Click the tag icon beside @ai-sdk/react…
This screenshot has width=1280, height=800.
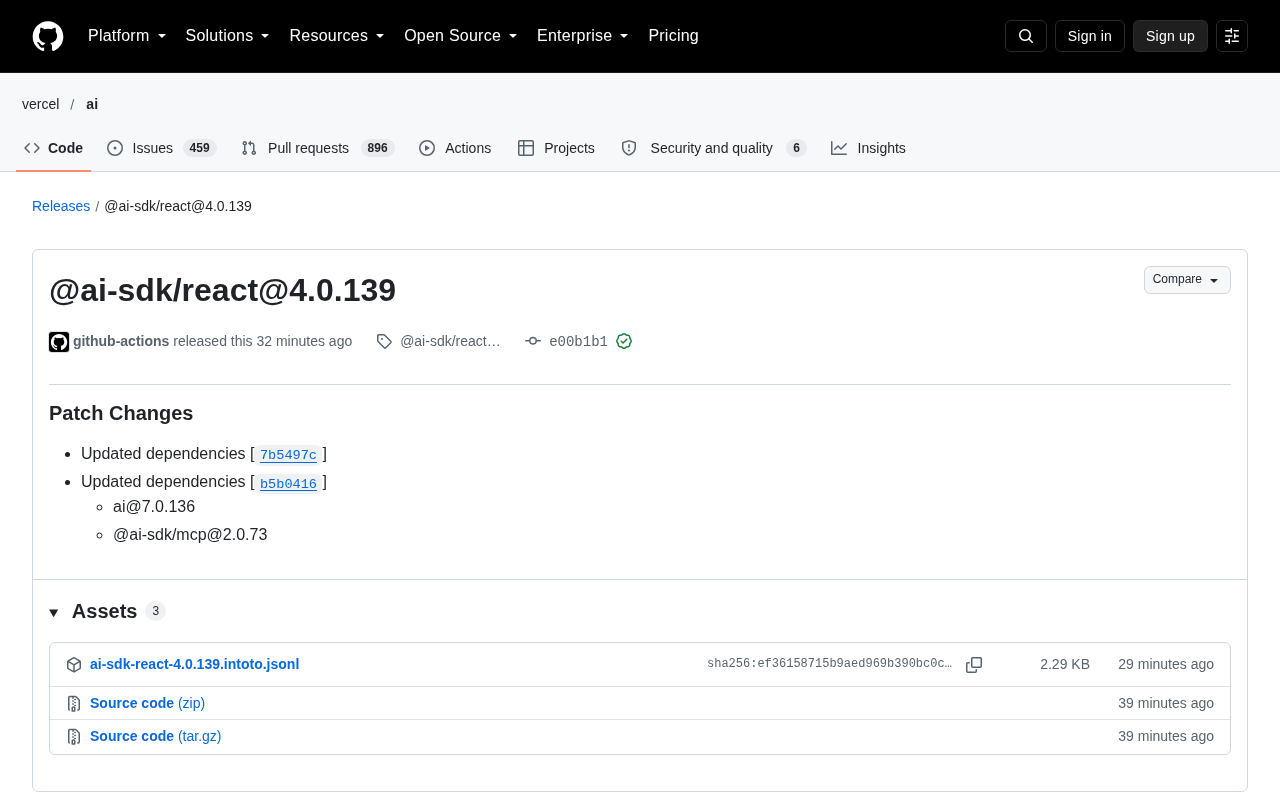click(x=384, y=341)
